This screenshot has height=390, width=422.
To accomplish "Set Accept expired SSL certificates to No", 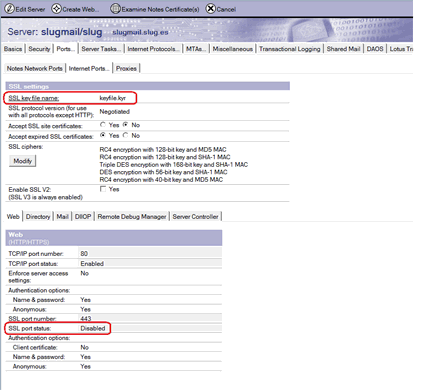I will click(125, 135).
